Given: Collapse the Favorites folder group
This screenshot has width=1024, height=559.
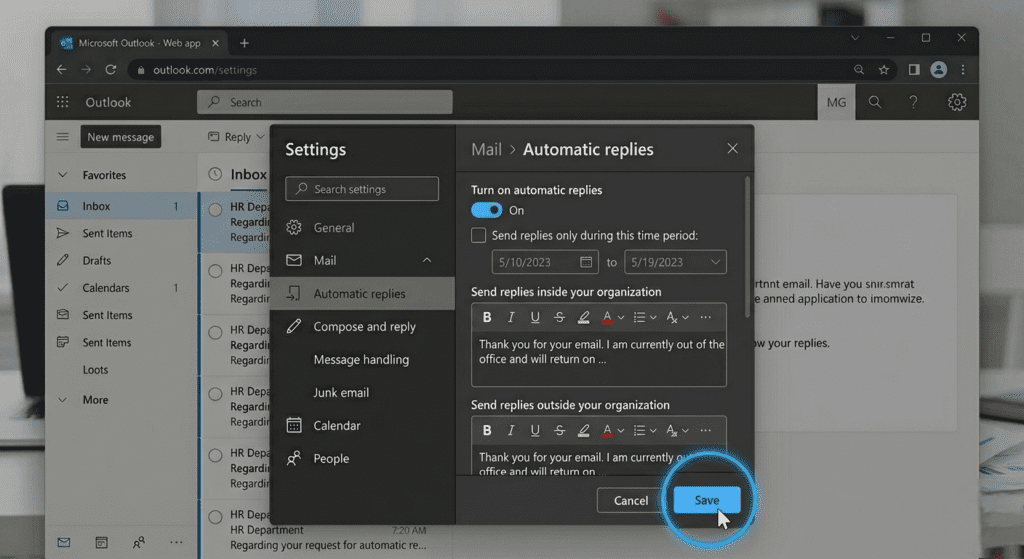Looking at the screenshot, I should pos(63,175).
